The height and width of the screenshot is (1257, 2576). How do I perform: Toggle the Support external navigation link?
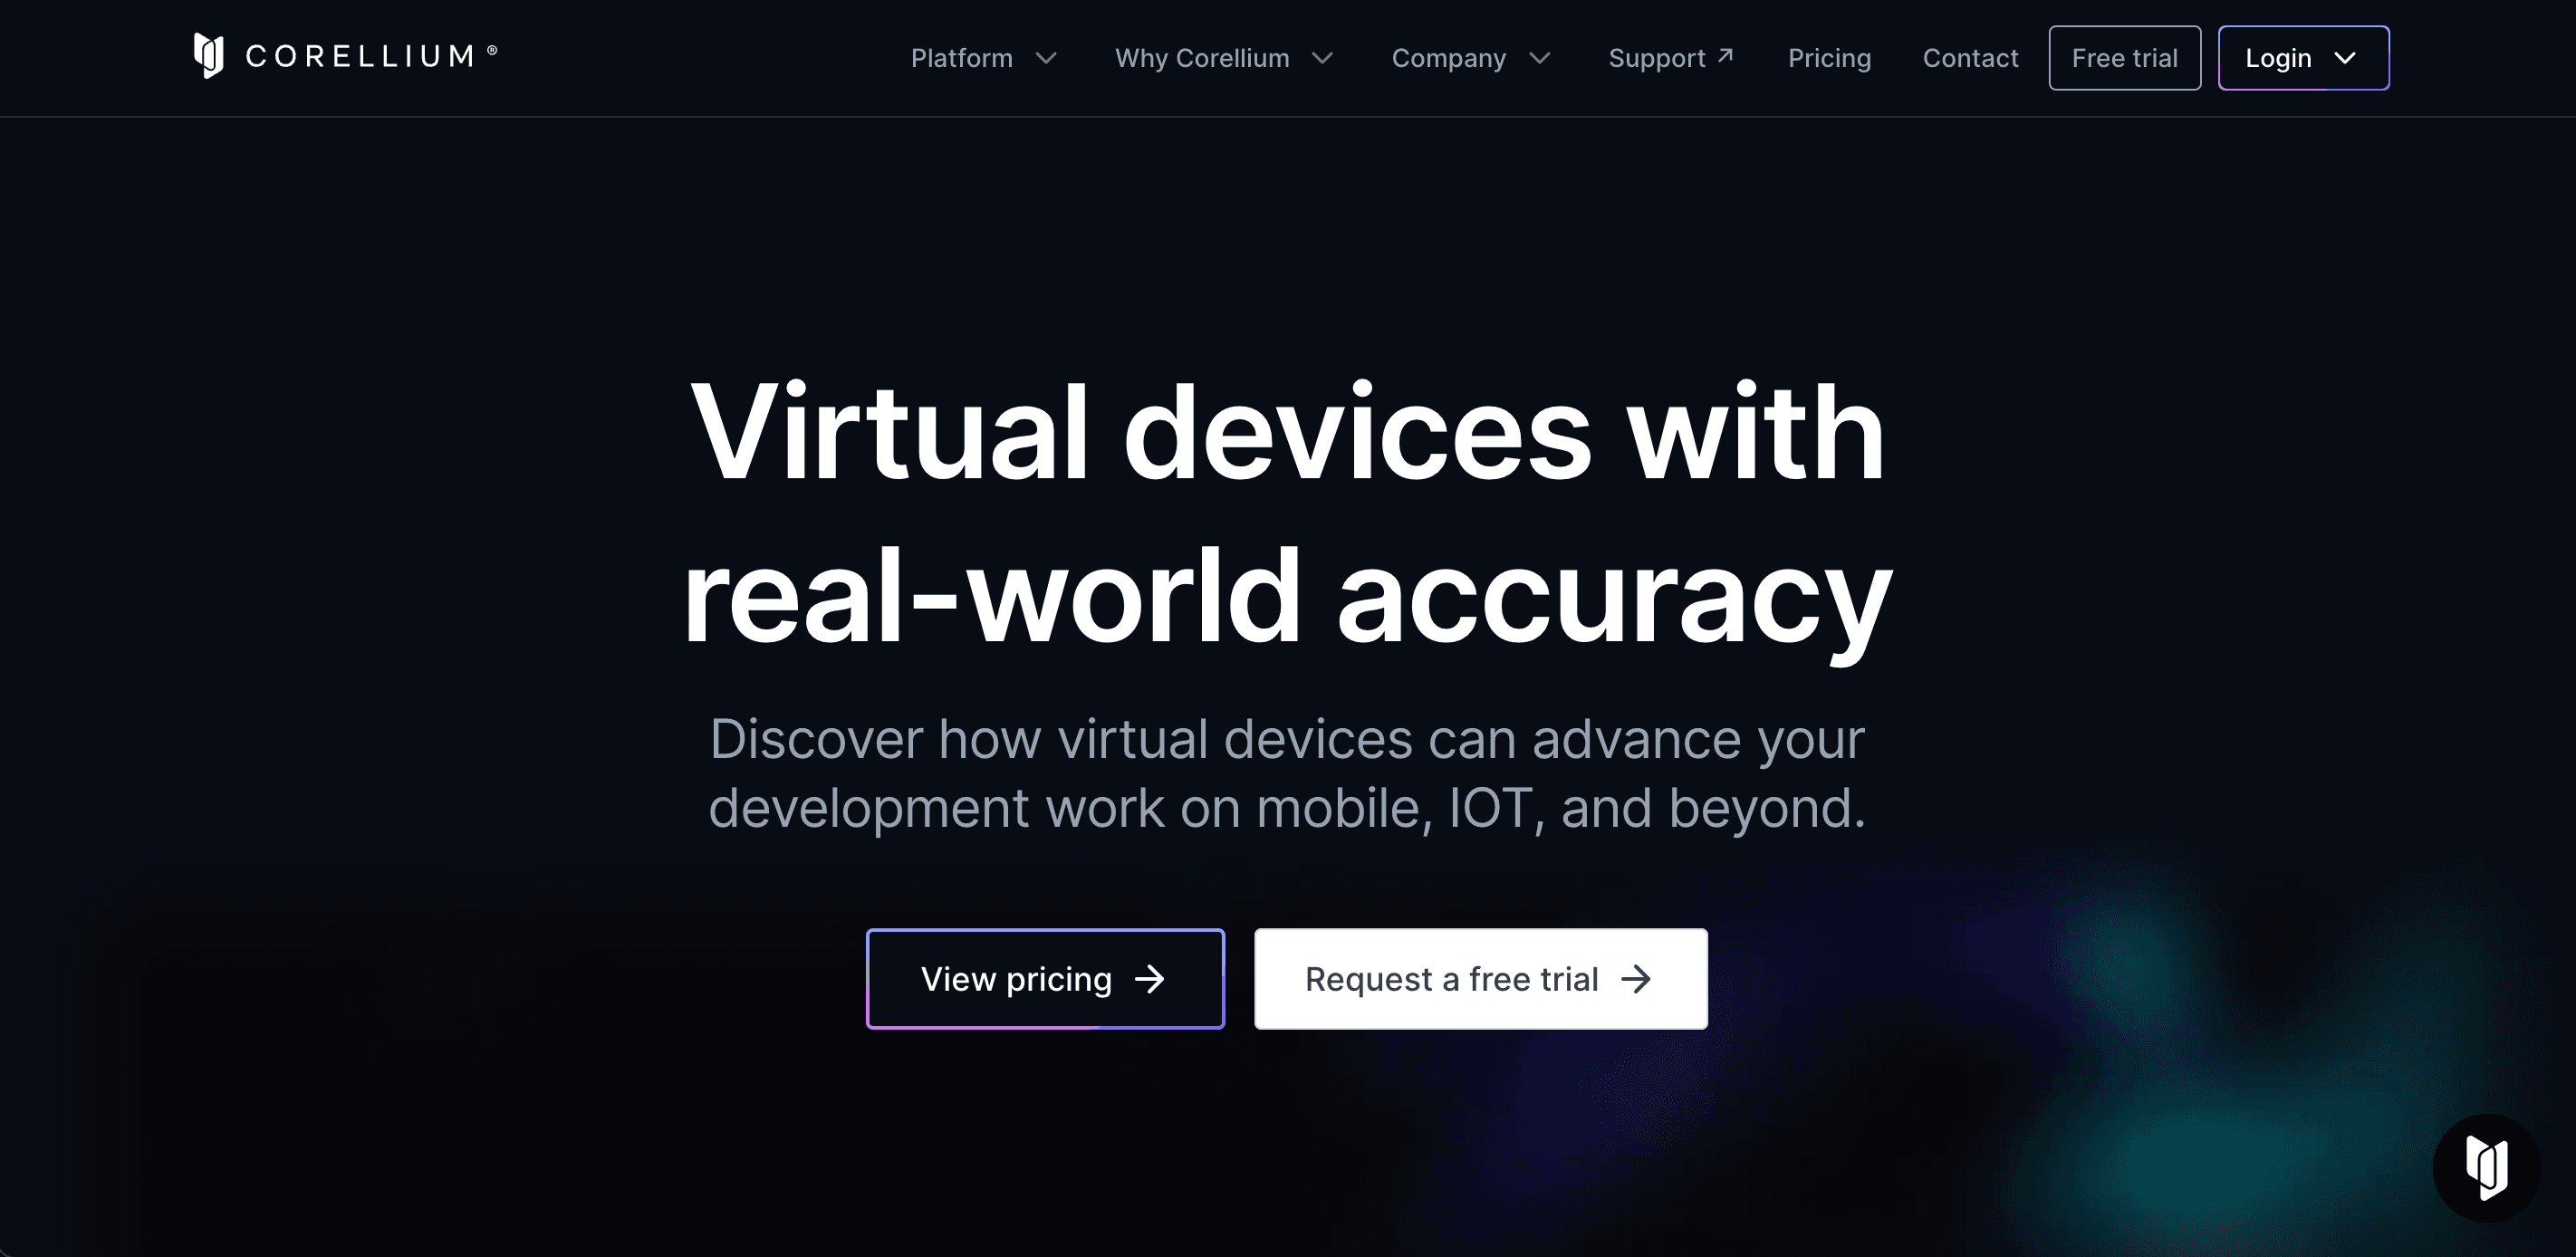pos(1669,58)
